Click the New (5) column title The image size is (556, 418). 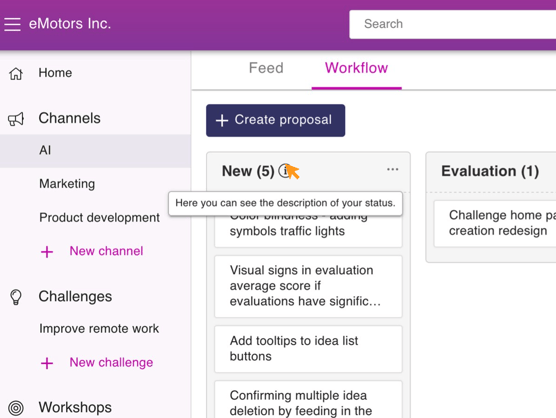pyautogui.click(x=248, y=171)
